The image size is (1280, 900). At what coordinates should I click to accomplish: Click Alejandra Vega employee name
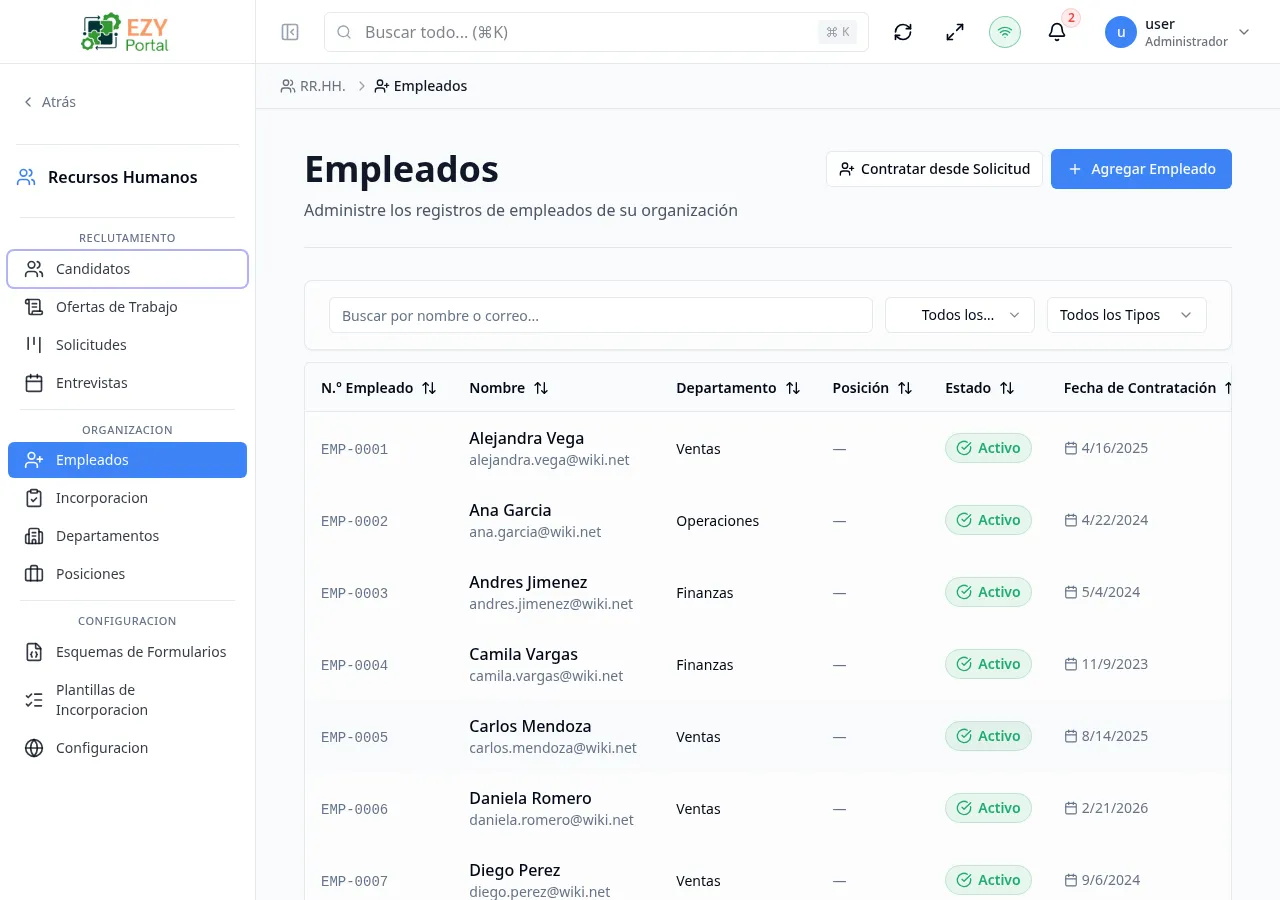point(526,438)
